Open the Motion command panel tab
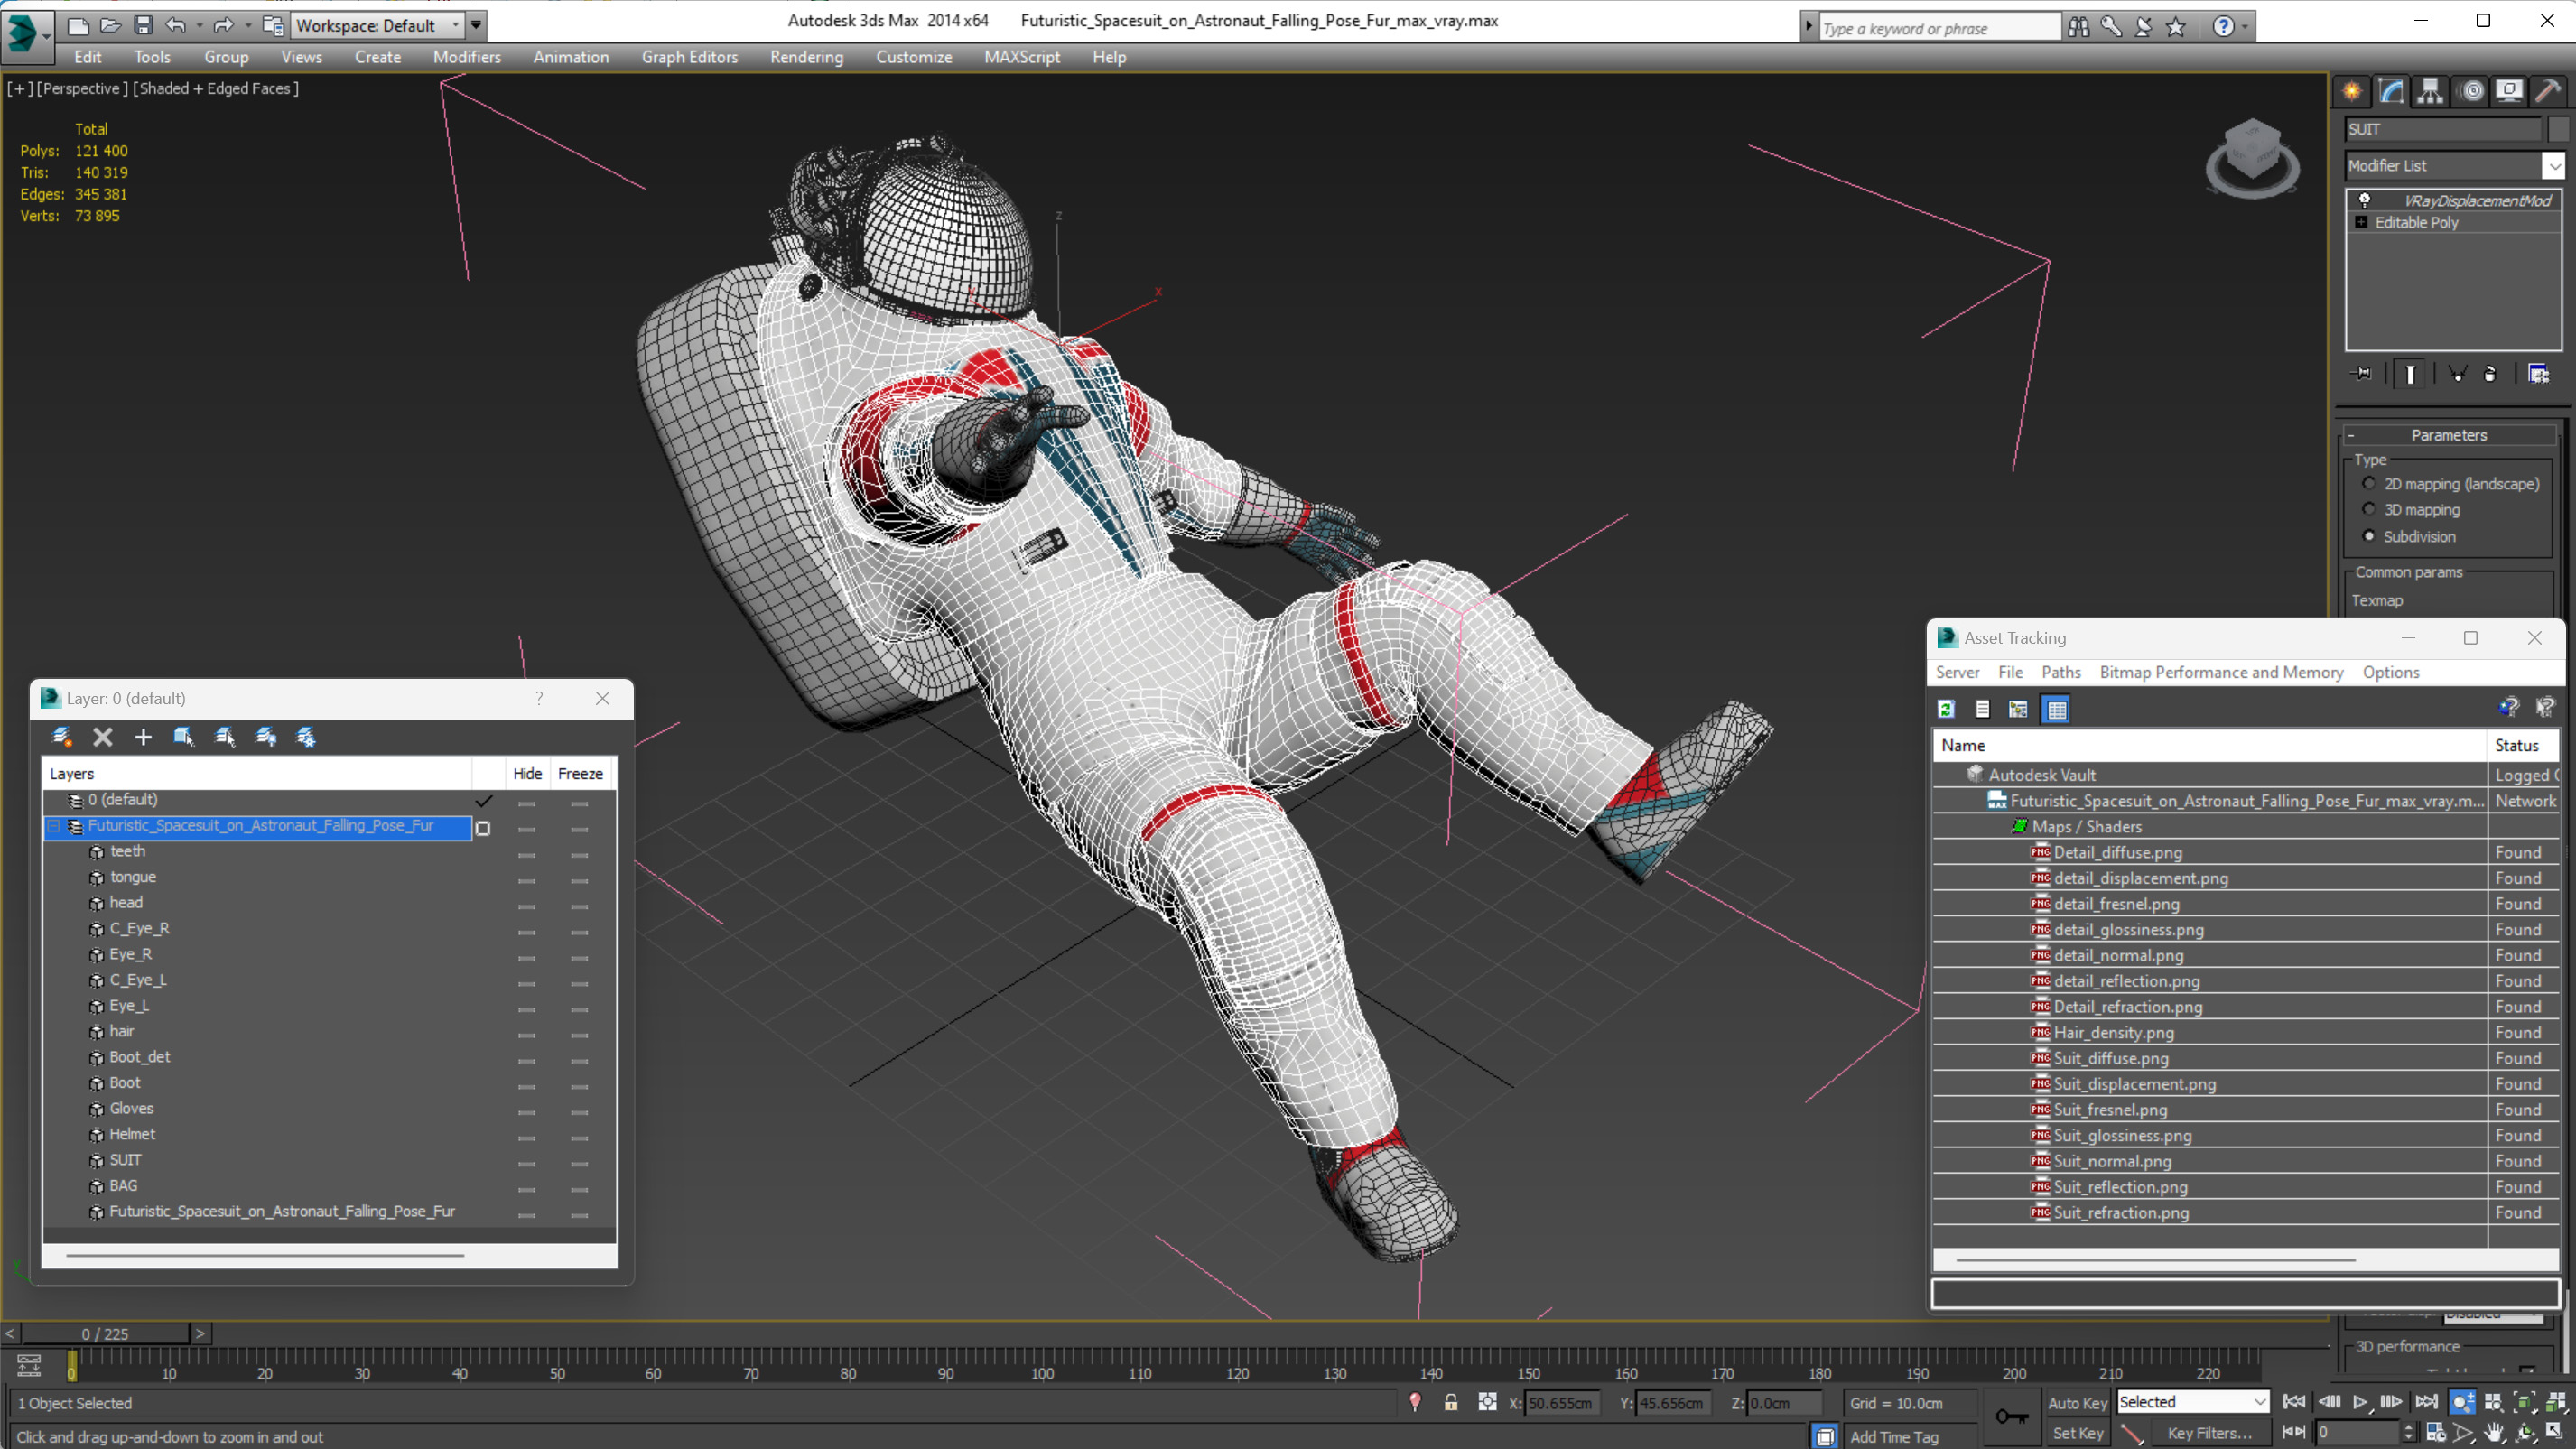Image resolution: width=2576 pixels, height=1449 pixels. tap(2471, 91)
